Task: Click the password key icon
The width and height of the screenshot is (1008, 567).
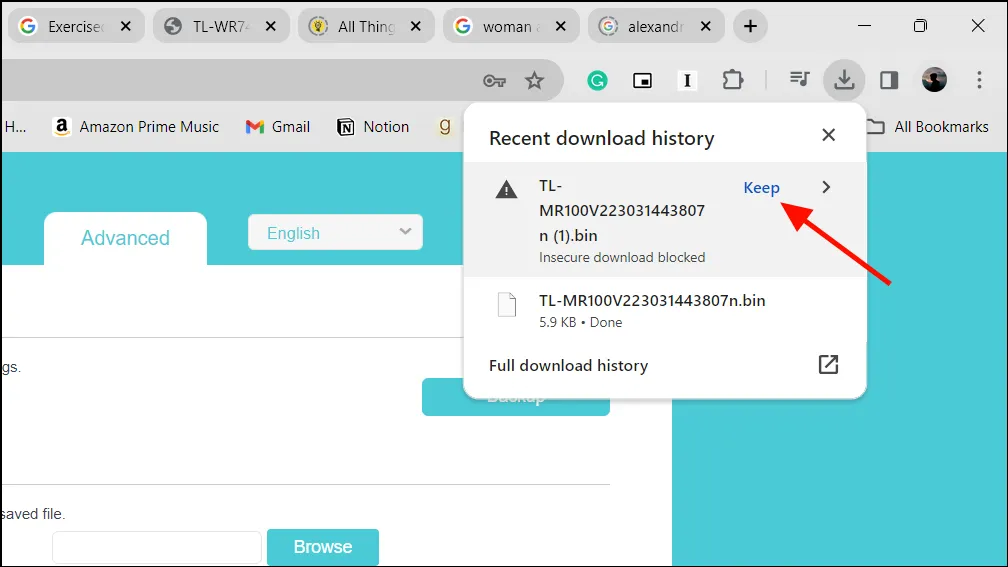Action: pyautogui.click(x=494, y=81)
